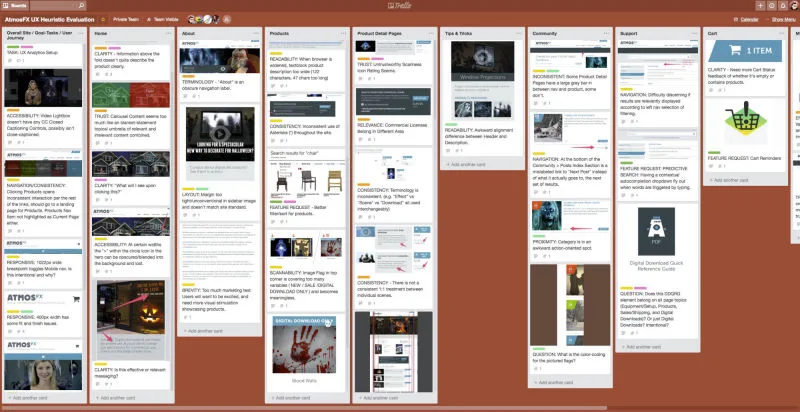Click the Trello logo in header
Image resolution: width=800 pixels, height=412 pixels.
(x=399, y=6)
